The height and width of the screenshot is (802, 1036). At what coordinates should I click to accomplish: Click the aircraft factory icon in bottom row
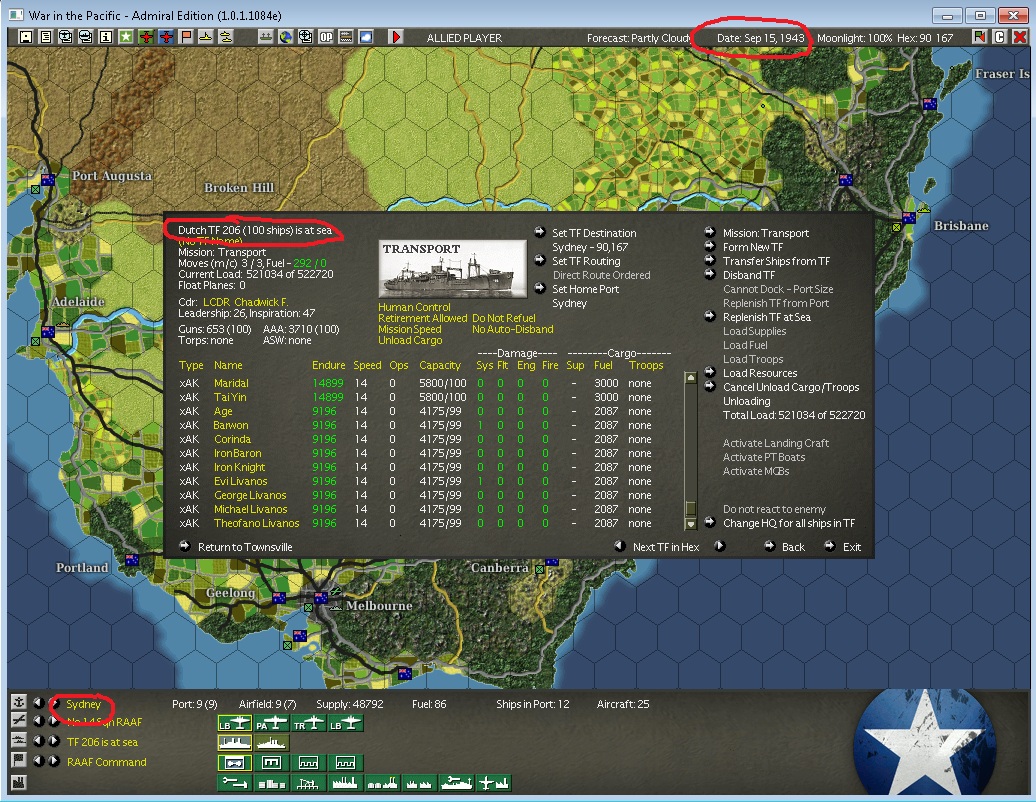click(x=494, y=784)
